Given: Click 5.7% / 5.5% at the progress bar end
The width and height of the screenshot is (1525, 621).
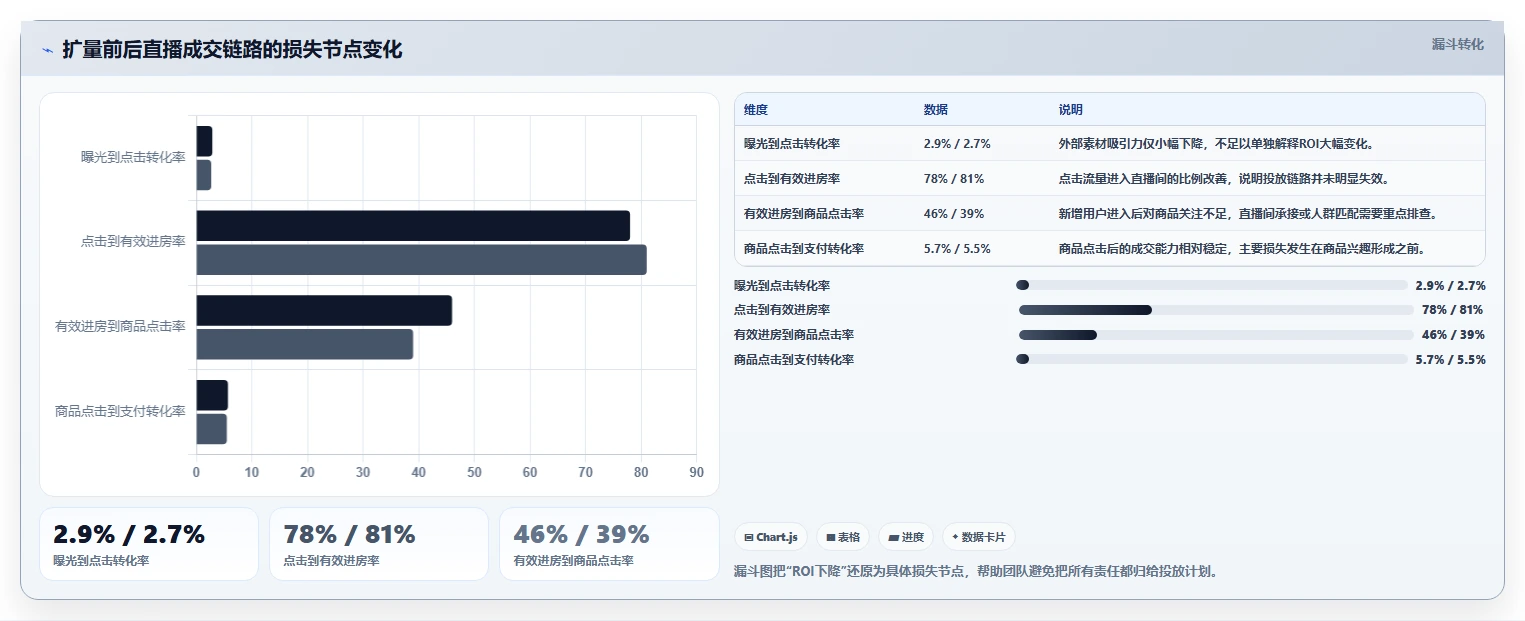Looking at the screenshot, I should (x=1450, y=360).
